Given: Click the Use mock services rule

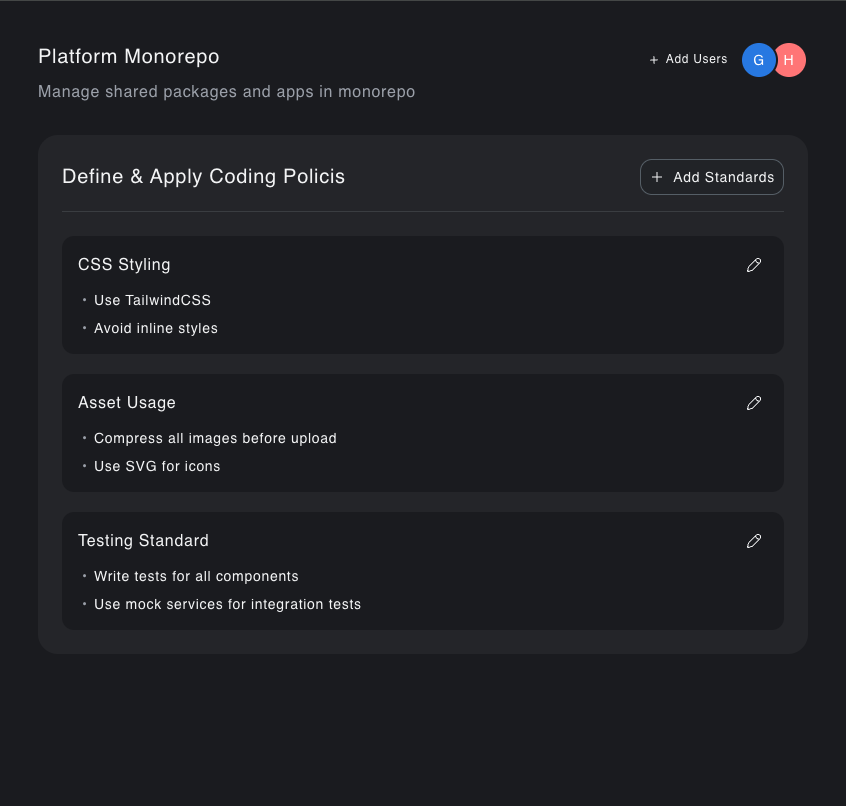Looking at the screenshot, I should [x=227, y=604].
